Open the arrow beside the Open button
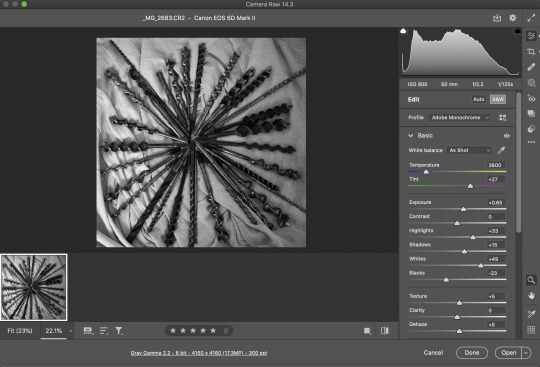The width and height of the screenshot is (540, 367). pyautogui.click(x=526, y=353)
